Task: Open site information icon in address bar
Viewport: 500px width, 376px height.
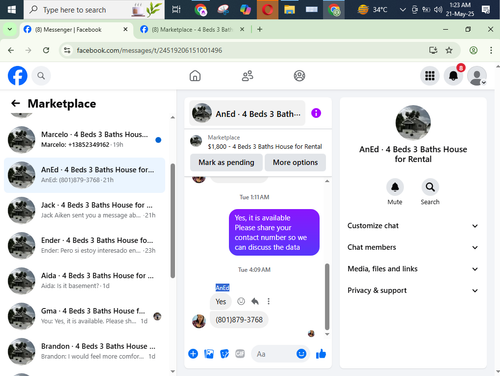Action: (x=67, y=50)
